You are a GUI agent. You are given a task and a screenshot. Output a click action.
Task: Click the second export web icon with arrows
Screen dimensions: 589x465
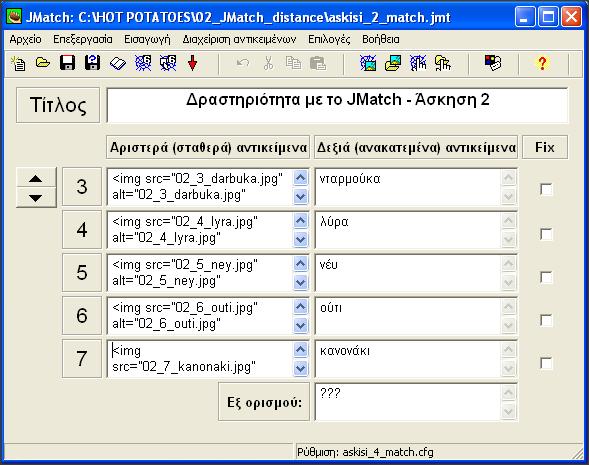point(168,63)
